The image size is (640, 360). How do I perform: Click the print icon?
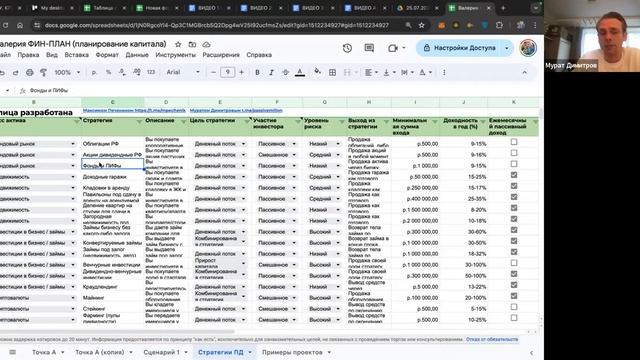(29, 72)
